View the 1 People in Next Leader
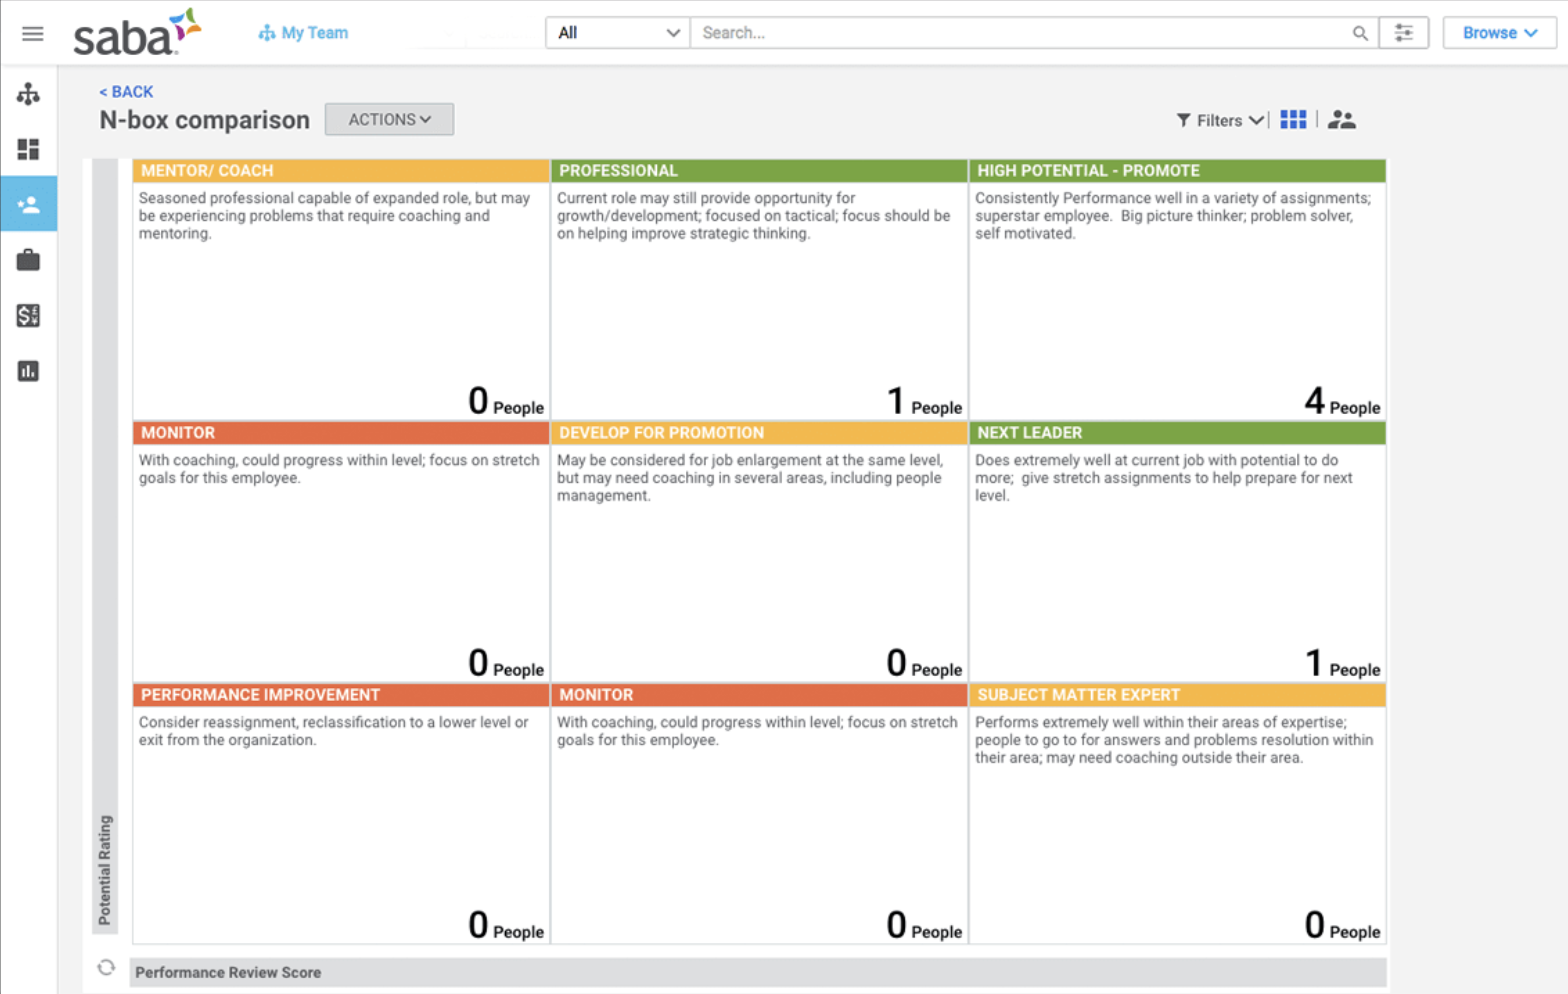1568x994 pixels. (1342, 664)
